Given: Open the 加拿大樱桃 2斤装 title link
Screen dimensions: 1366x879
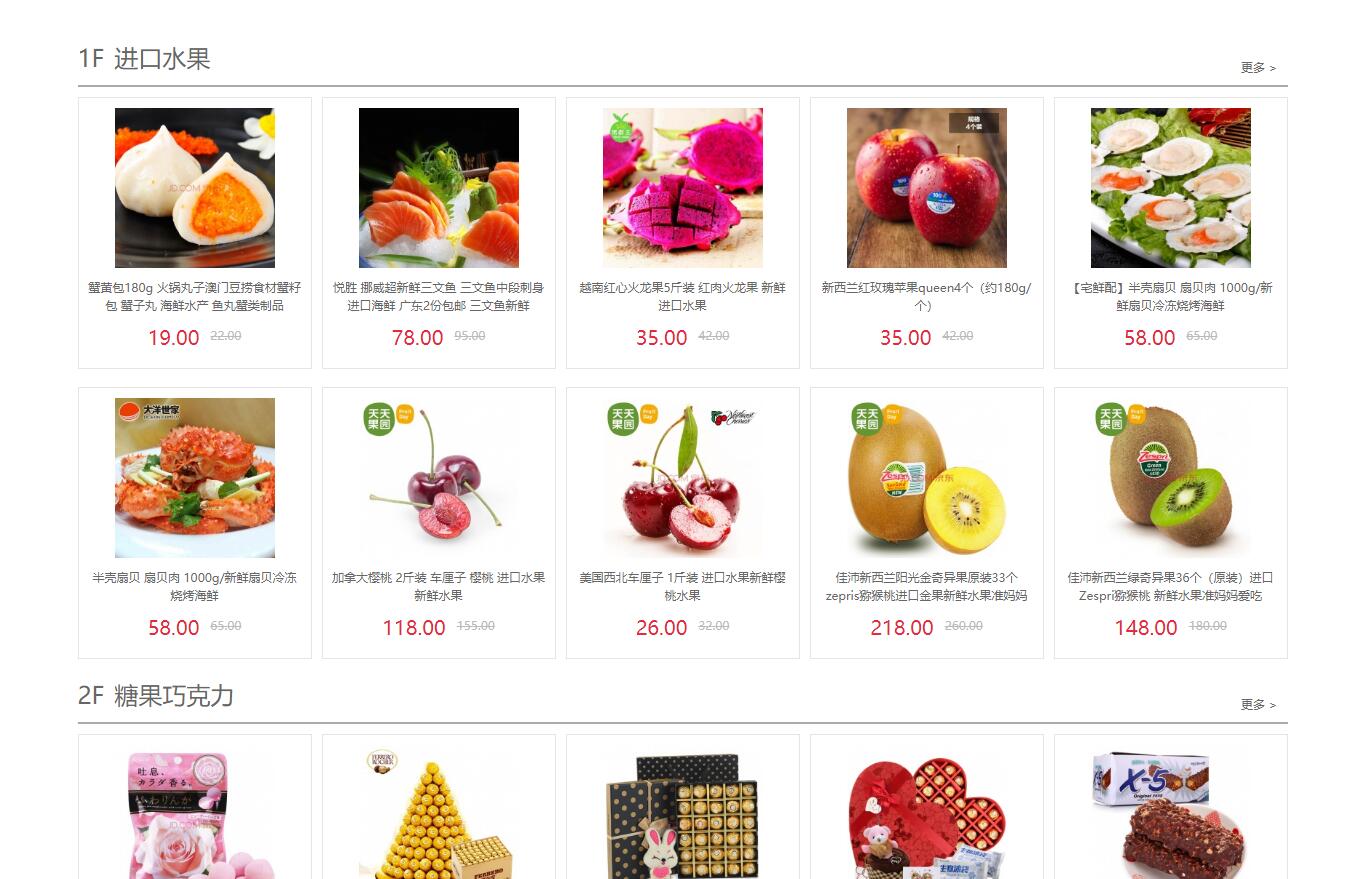Looking at the screenshot, I should tap(439, 587).
